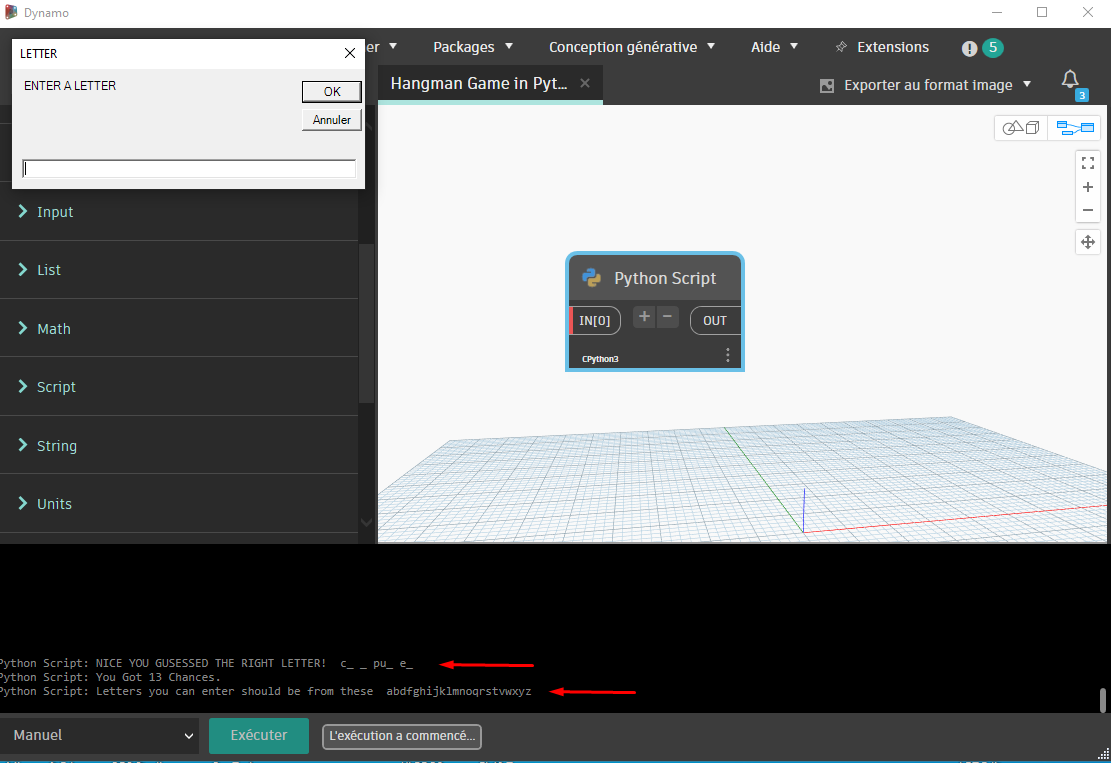Switch to 3D geometry preview mode
Viewport: 1111px width, 763px height.
(x=1020, y=128)
